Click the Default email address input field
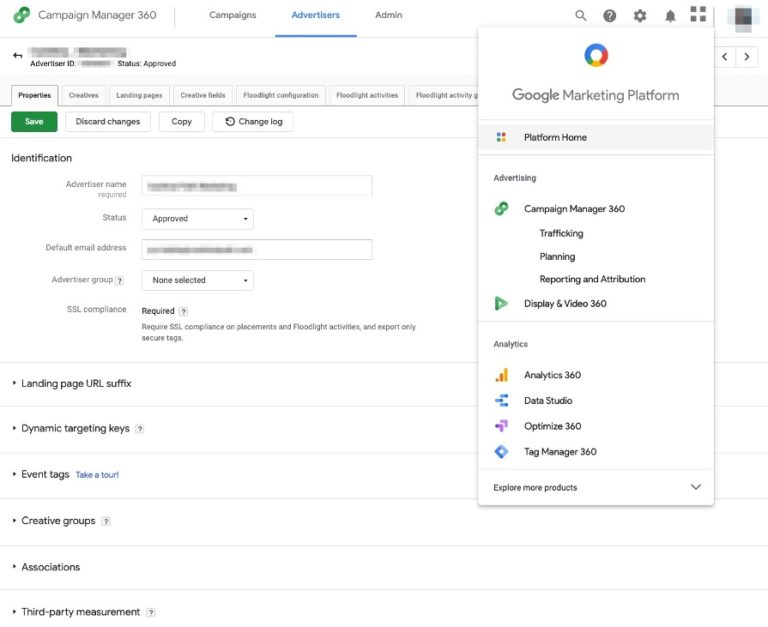Viewport: 768px width, 627px height. pyautogui.click(x=257, y=250)
